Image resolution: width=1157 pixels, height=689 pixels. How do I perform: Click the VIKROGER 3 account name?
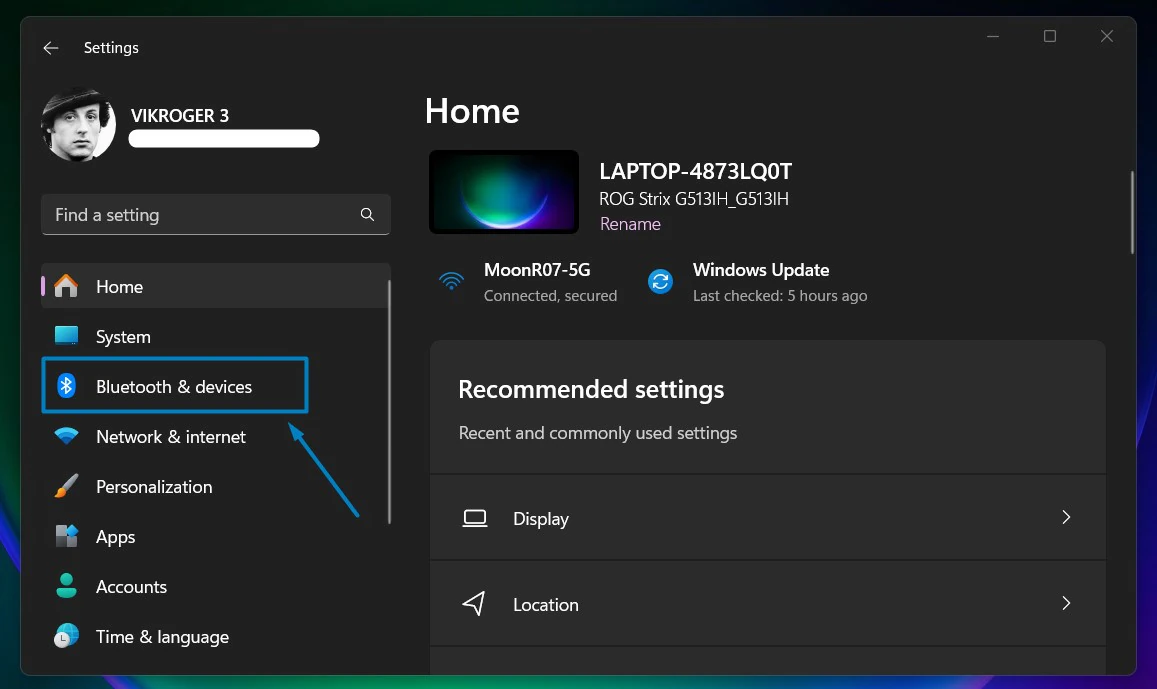pyautogui.click(x=180, y=116)
